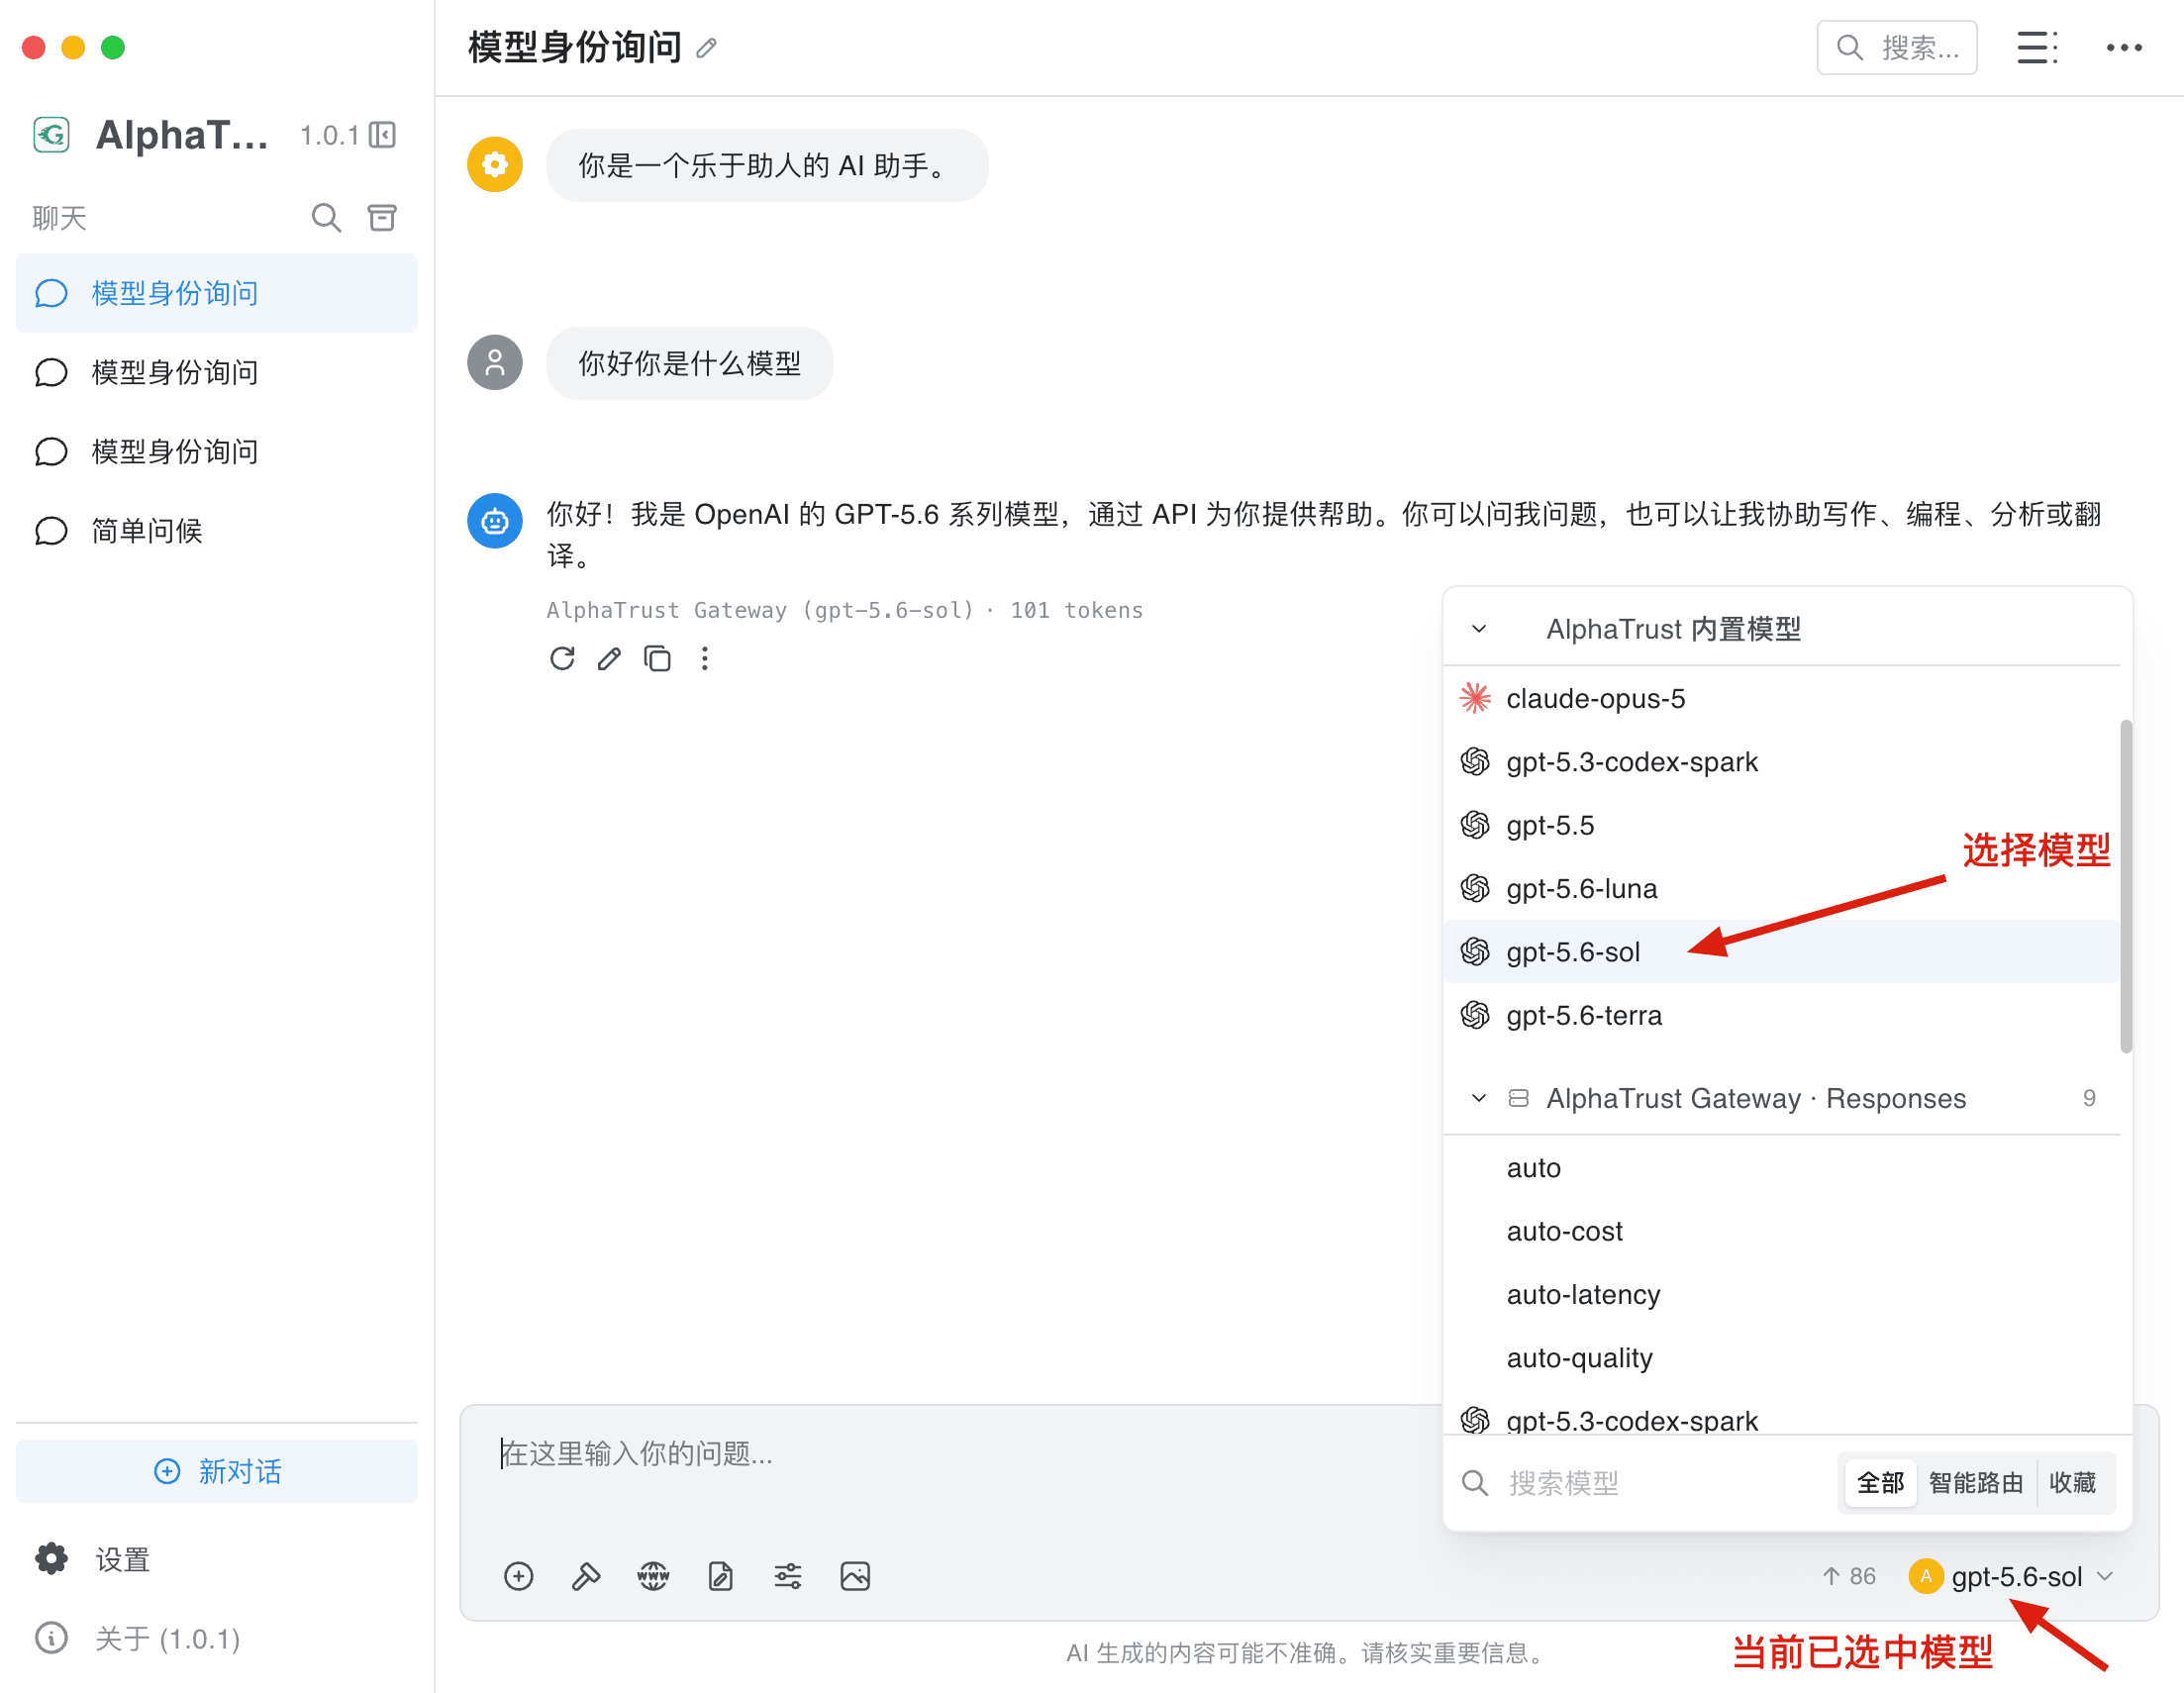Screen dimensions: 2184x1693
Task: Click the system prompt gear avatar
Action: click(x=495, y=164)
